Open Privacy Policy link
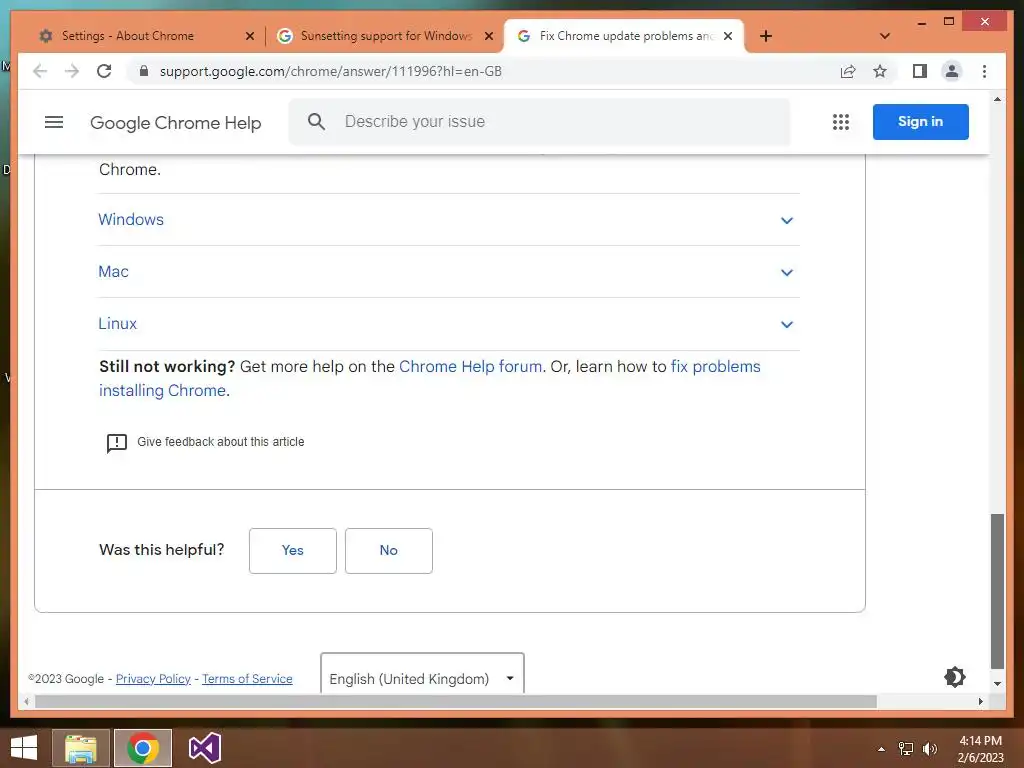Screen dimensions: 1024x768 (153, 679)
